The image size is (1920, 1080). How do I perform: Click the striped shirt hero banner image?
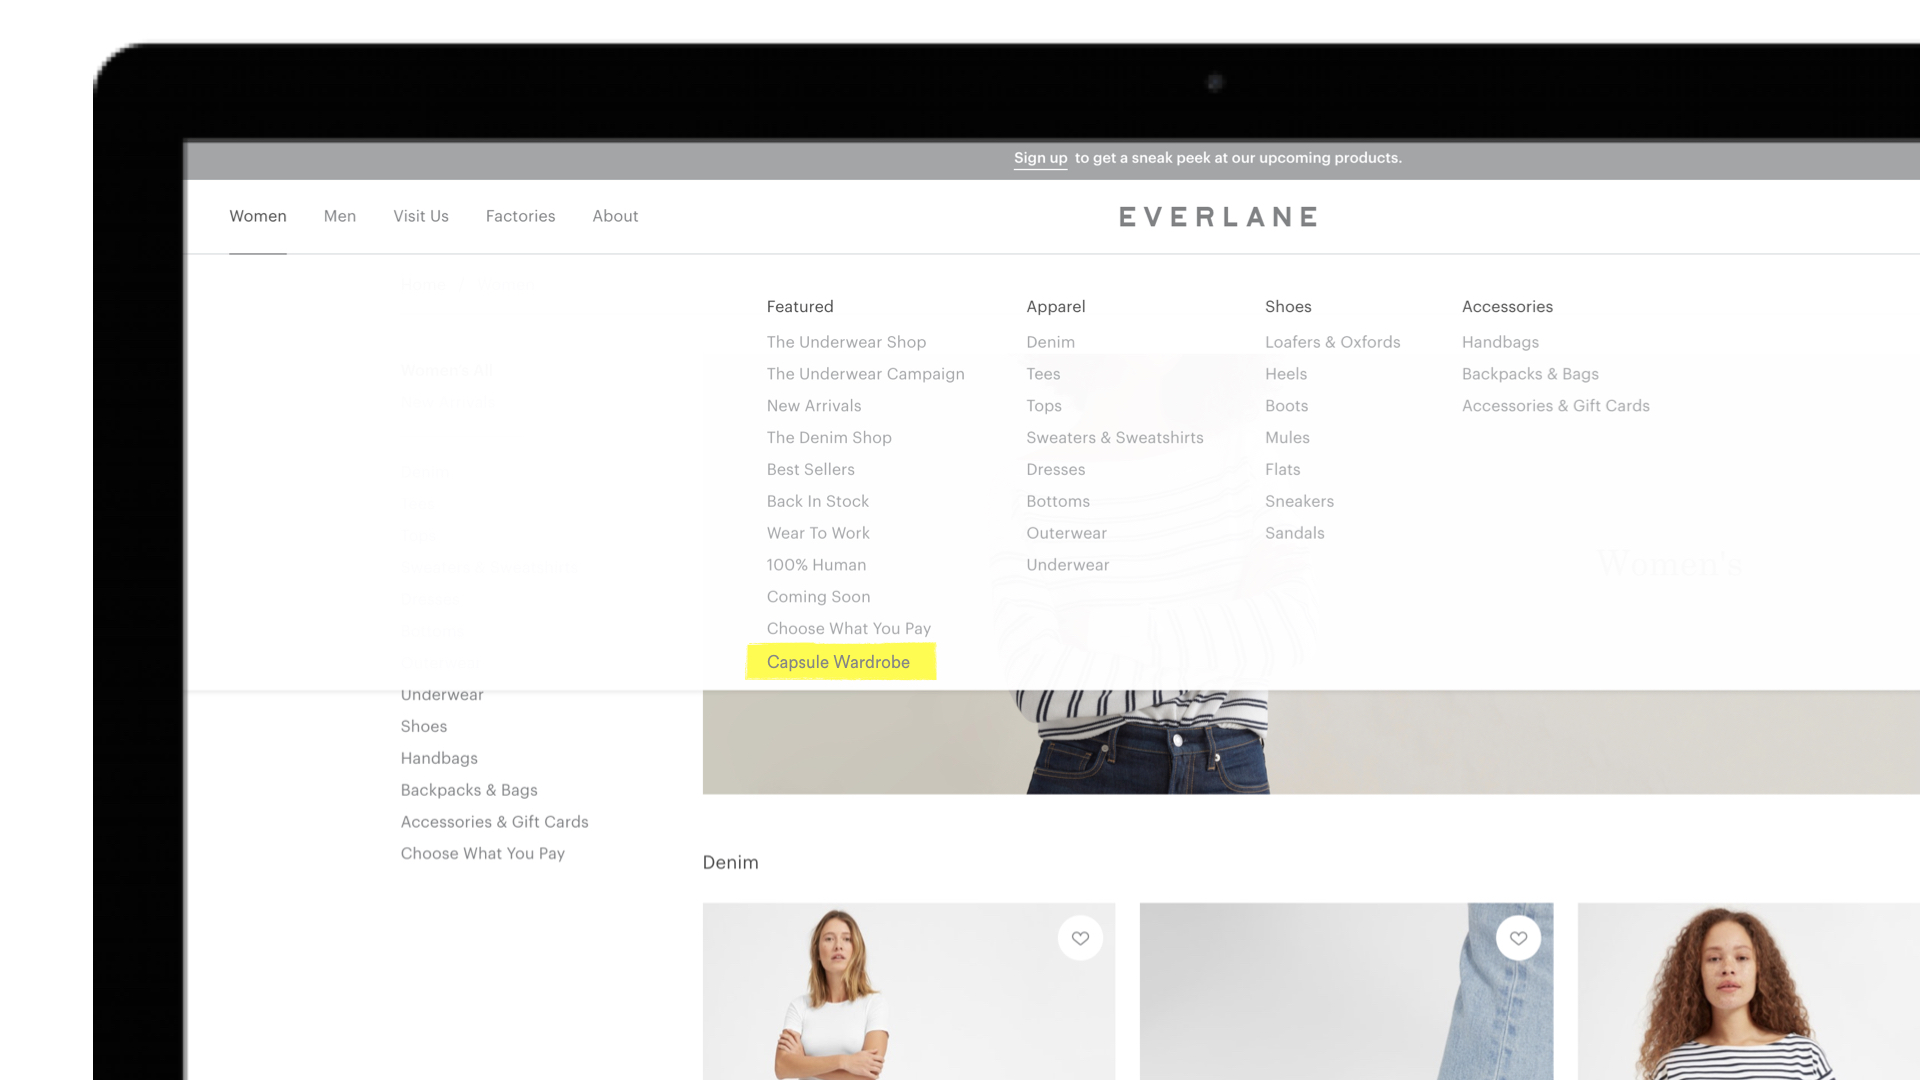click(x=1311, y=742)
